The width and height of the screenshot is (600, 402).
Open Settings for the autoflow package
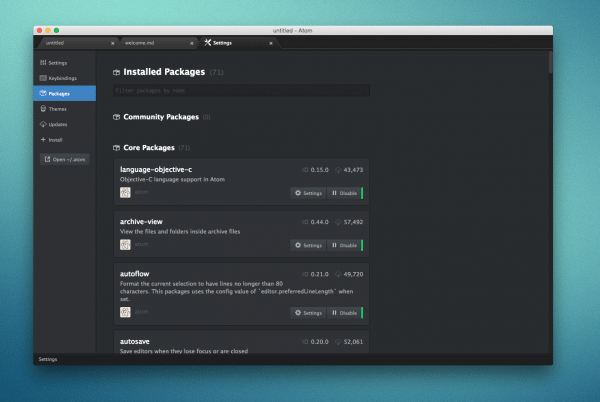[308, 312]
